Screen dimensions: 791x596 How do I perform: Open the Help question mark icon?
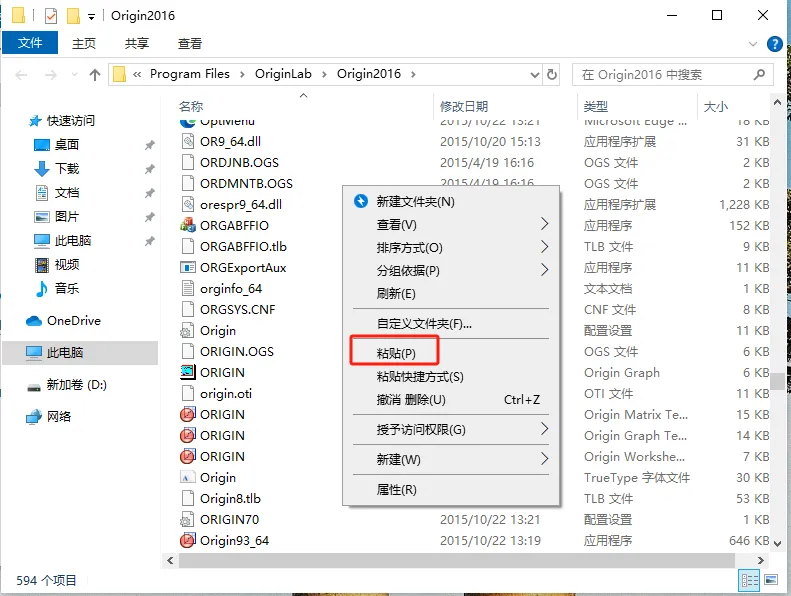pos(774,44)
